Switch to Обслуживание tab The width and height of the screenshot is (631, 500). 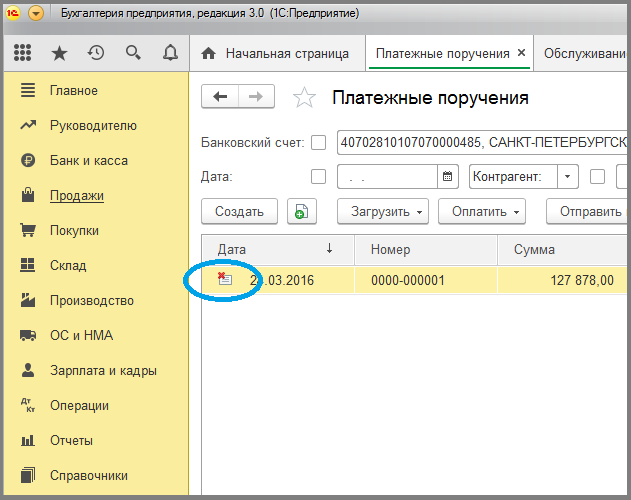click(582, 53)
